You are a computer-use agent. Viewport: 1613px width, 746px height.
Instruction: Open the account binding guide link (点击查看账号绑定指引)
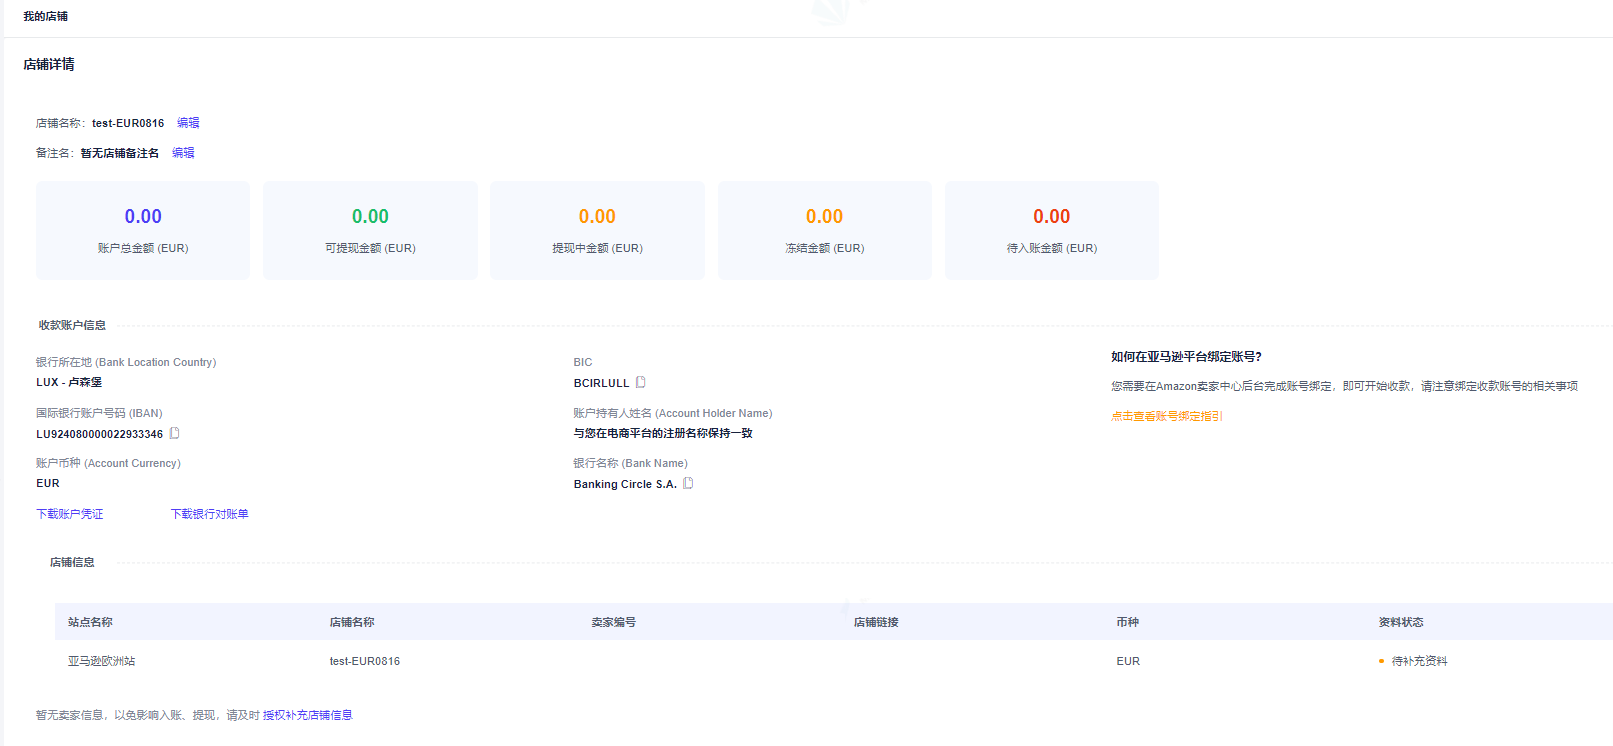pos(1166,416)
